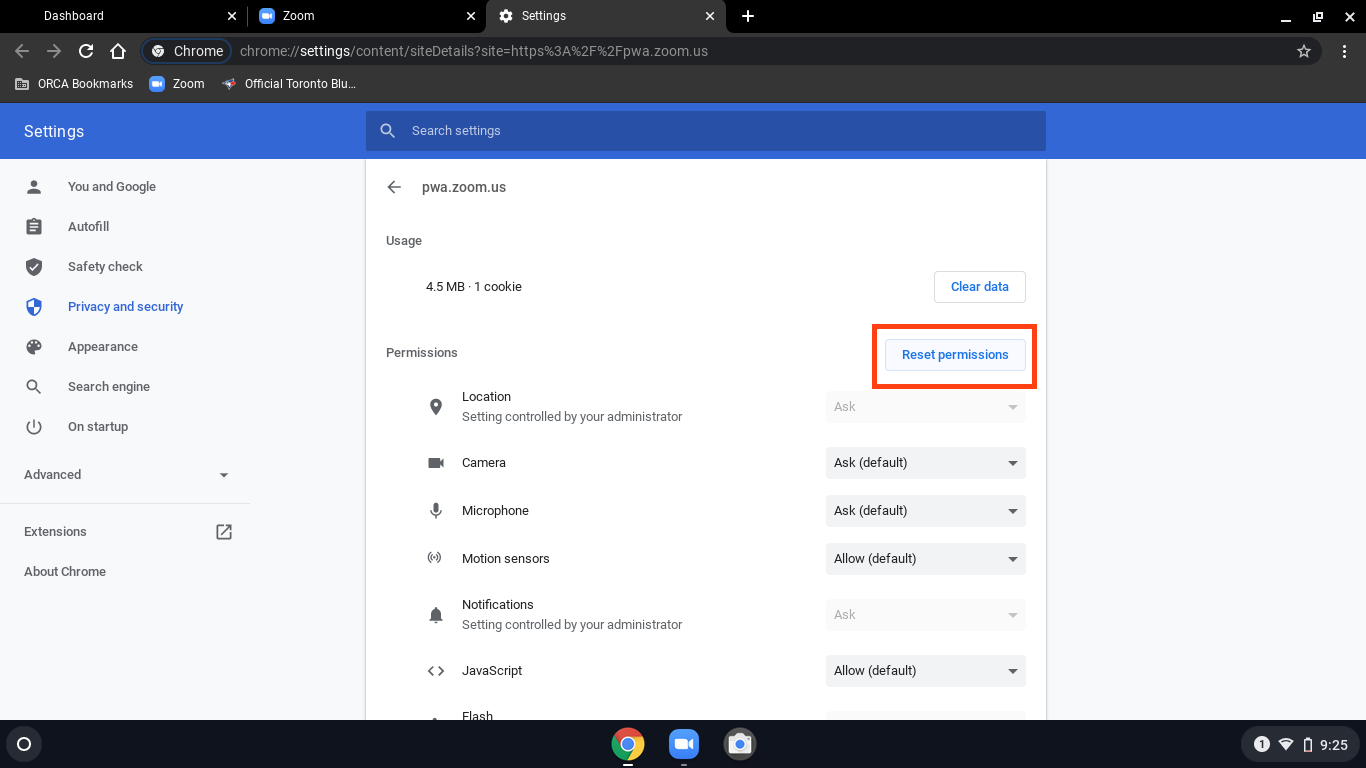Screen dimensions: 1366x768
Task: Click the Clear data button
Action: coord(980,287)
